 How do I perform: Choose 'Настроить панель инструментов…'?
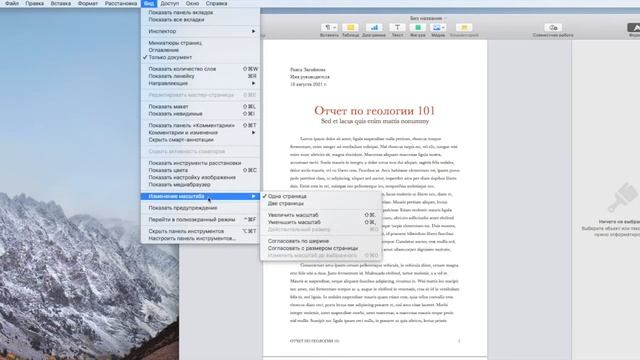coord(200,238)
